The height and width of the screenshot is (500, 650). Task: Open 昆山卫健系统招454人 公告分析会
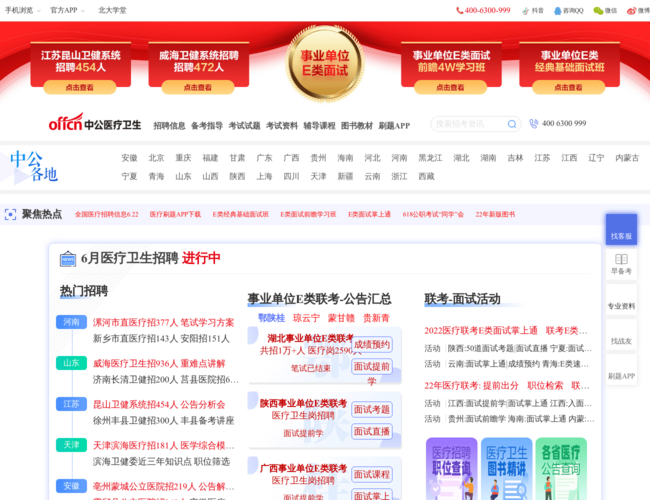pos(159,405)
